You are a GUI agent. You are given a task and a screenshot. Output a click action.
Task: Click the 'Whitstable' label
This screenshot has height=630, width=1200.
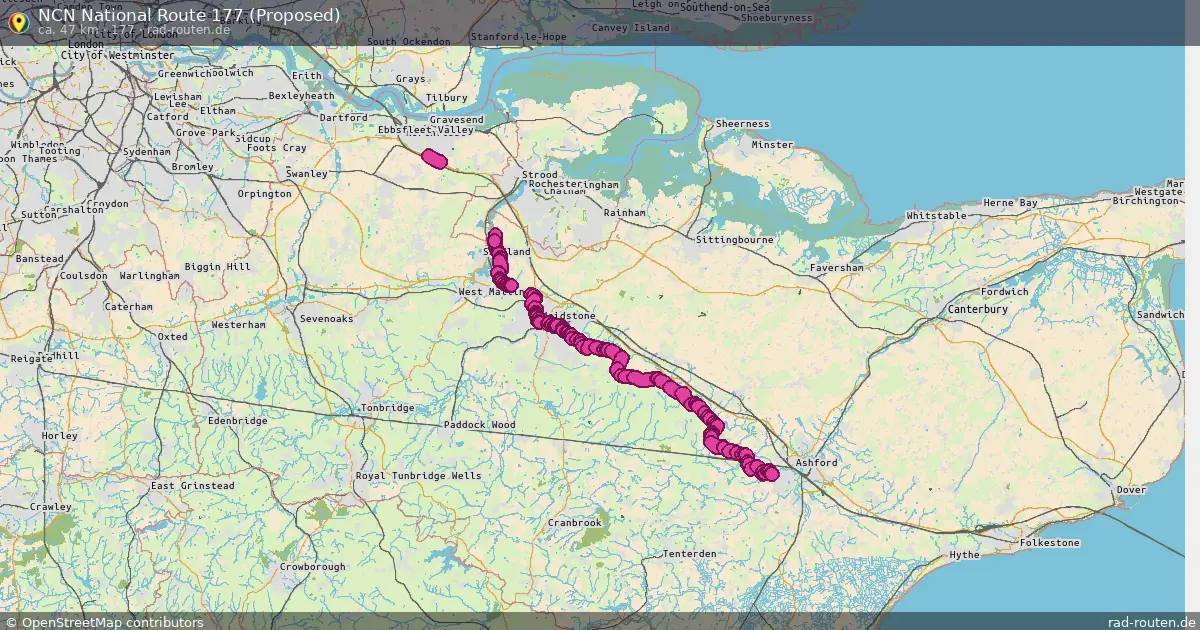[x=936, y=216]
